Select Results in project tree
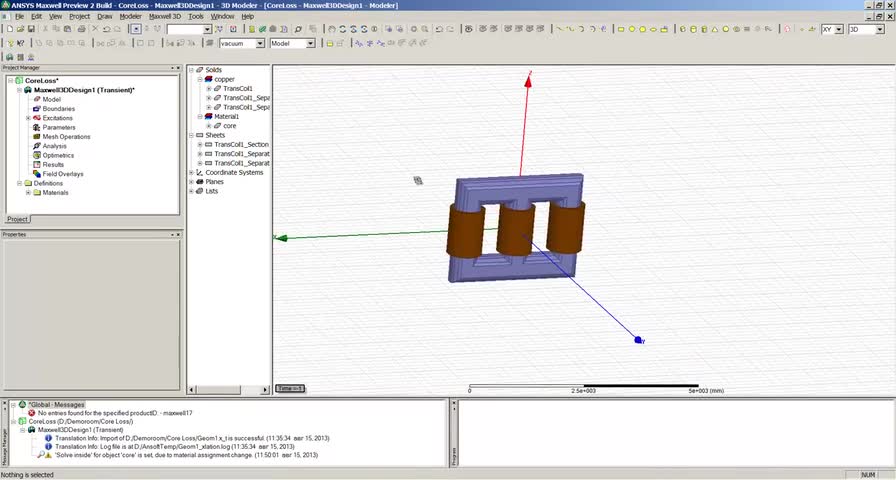The image size is (896, 480). pos(53,165)
